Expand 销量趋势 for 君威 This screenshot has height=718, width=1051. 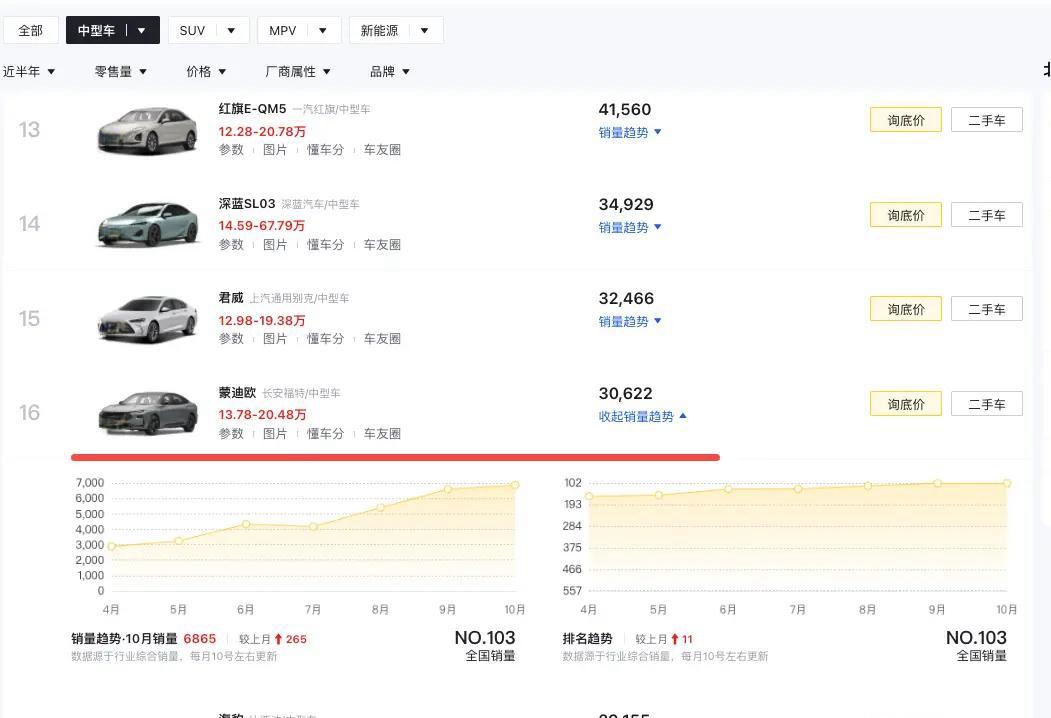coord(630,321)
